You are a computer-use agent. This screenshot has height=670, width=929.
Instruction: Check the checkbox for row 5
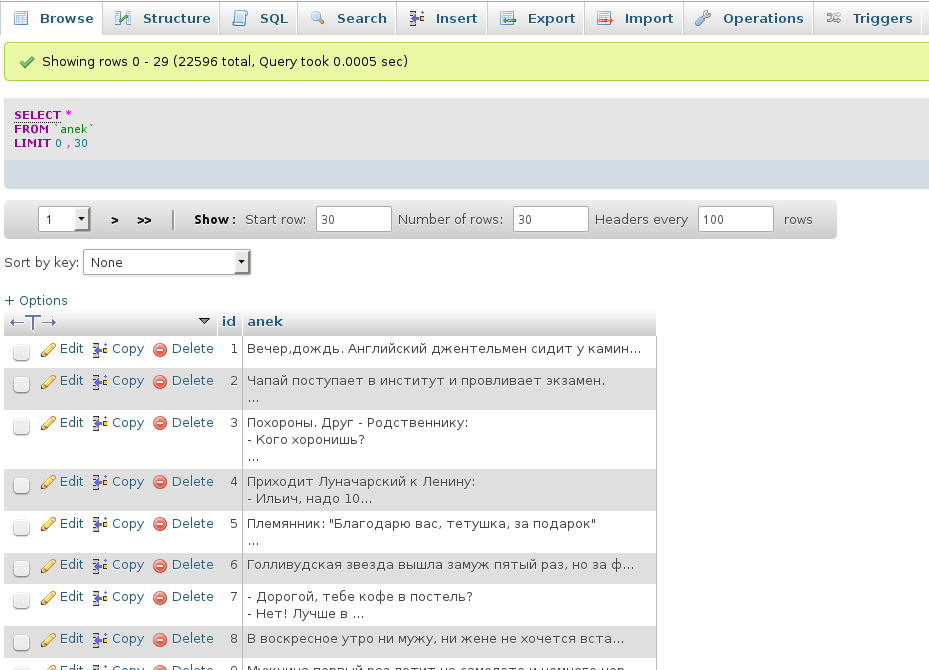point(21,527)
